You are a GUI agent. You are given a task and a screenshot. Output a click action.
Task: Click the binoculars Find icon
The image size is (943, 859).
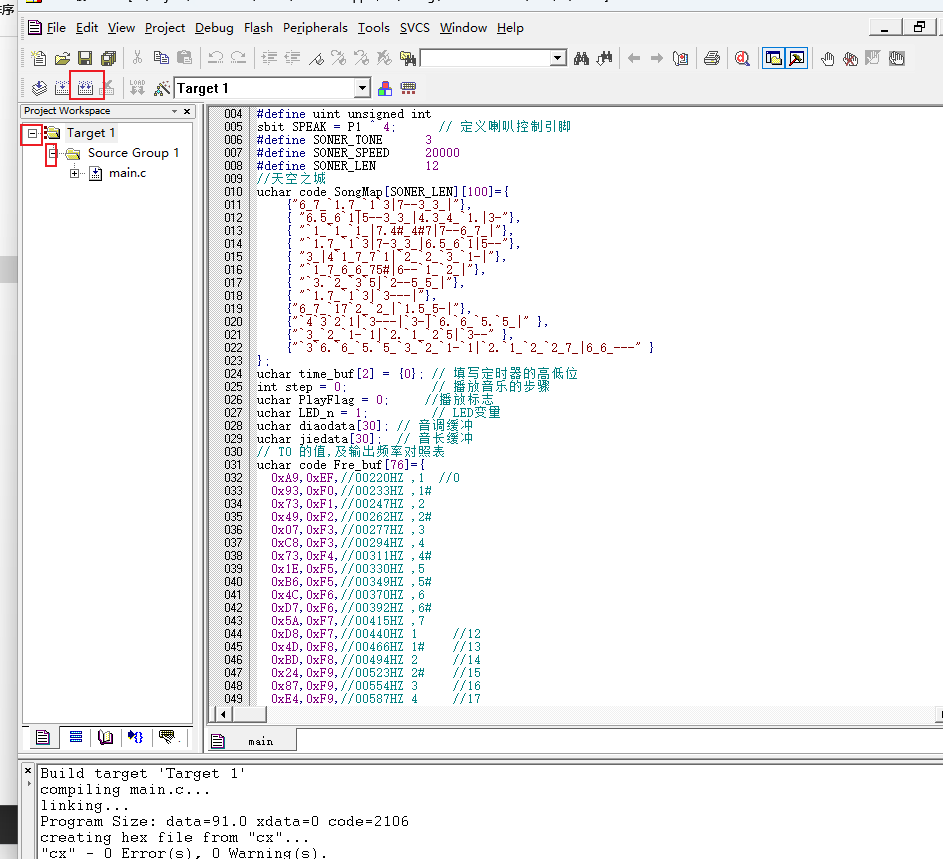click(x=581, y=58)
